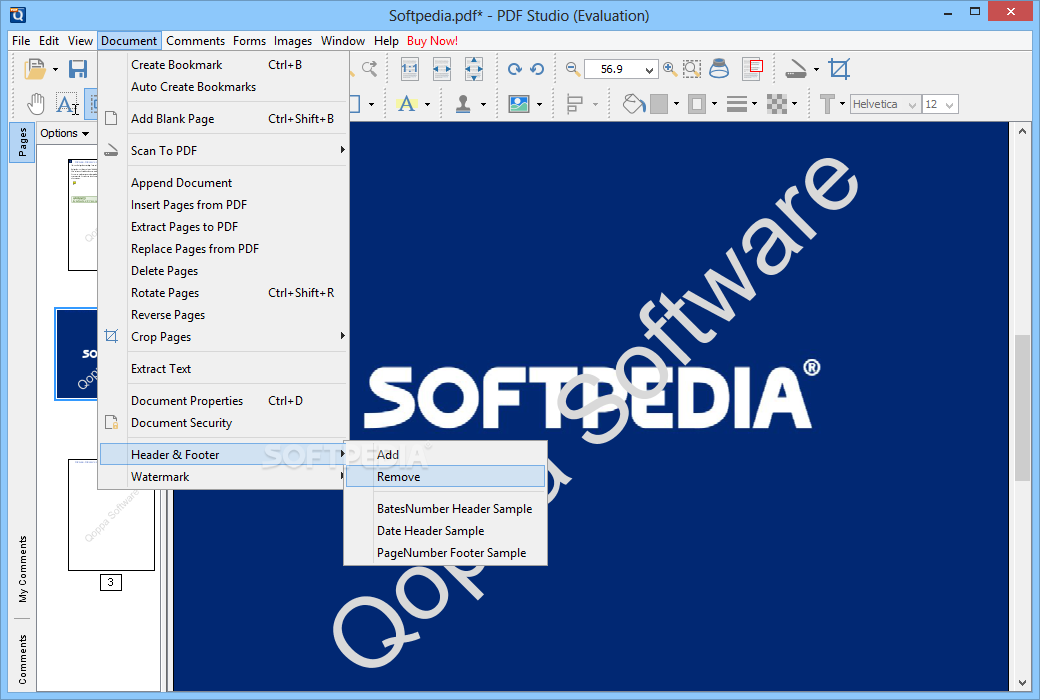Switch to the My Comments side tab
The width and height of the screenshot is (1040, 700).
[23, 569]
